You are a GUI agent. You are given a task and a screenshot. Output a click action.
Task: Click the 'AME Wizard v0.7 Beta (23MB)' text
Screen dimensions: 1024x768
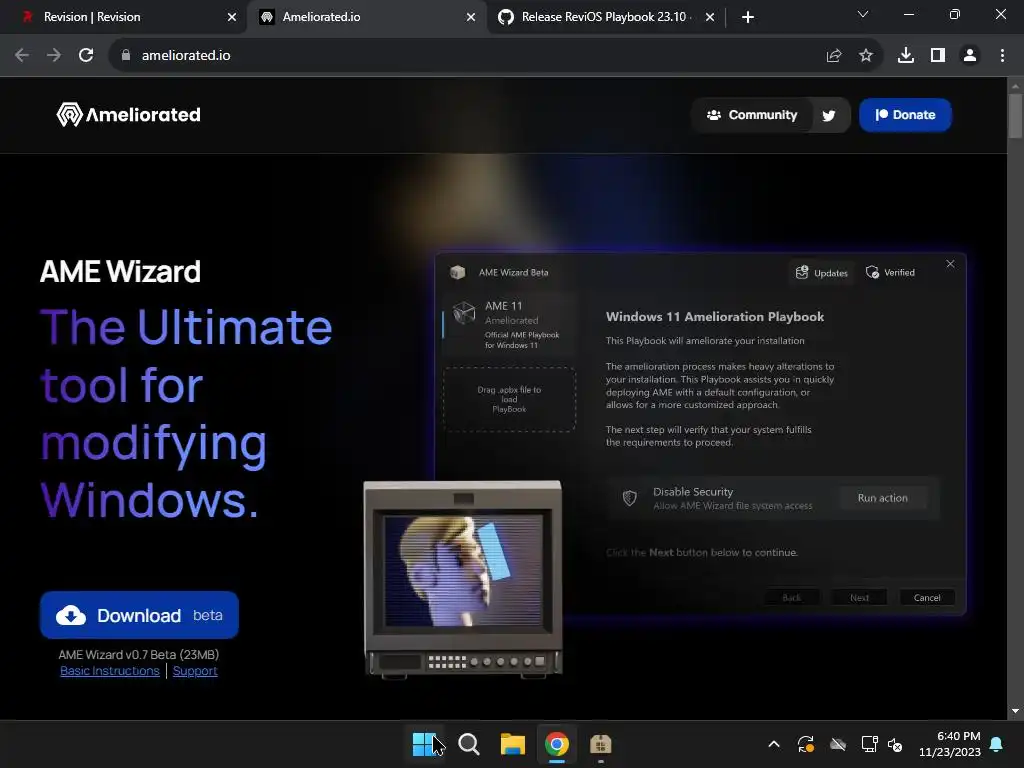(x=138, y=654)
